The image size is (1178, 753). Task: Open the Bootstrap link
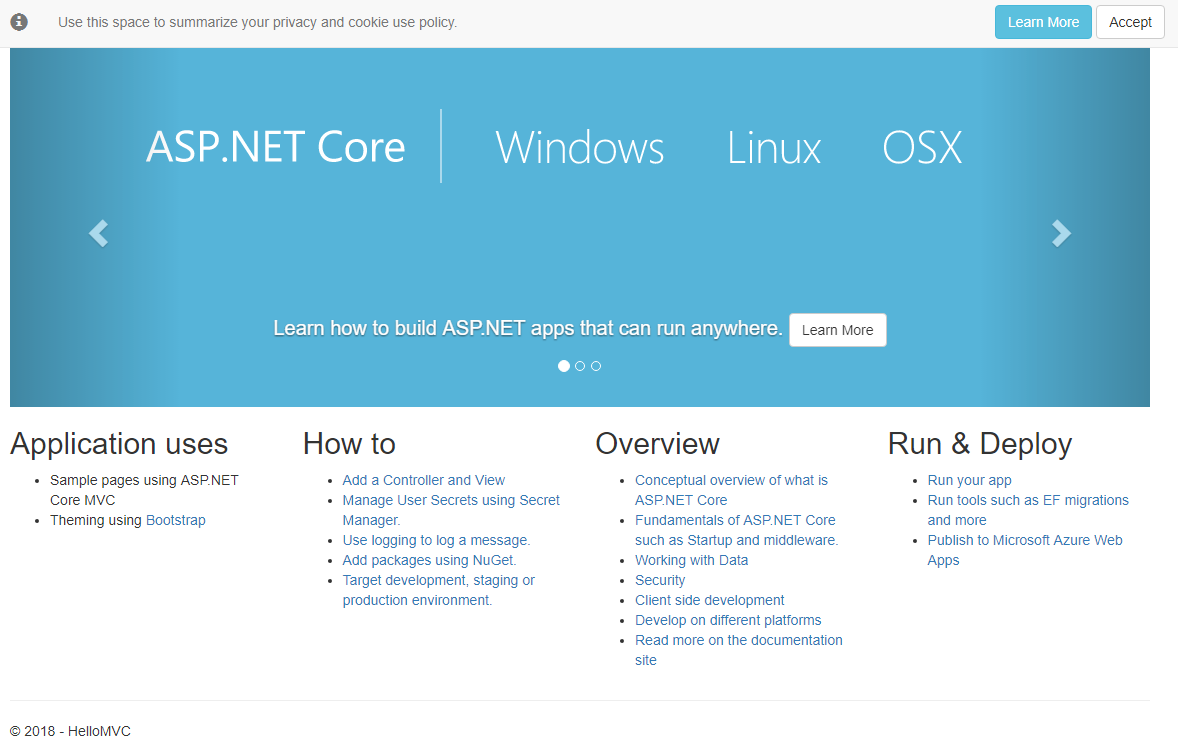point(176,520)
